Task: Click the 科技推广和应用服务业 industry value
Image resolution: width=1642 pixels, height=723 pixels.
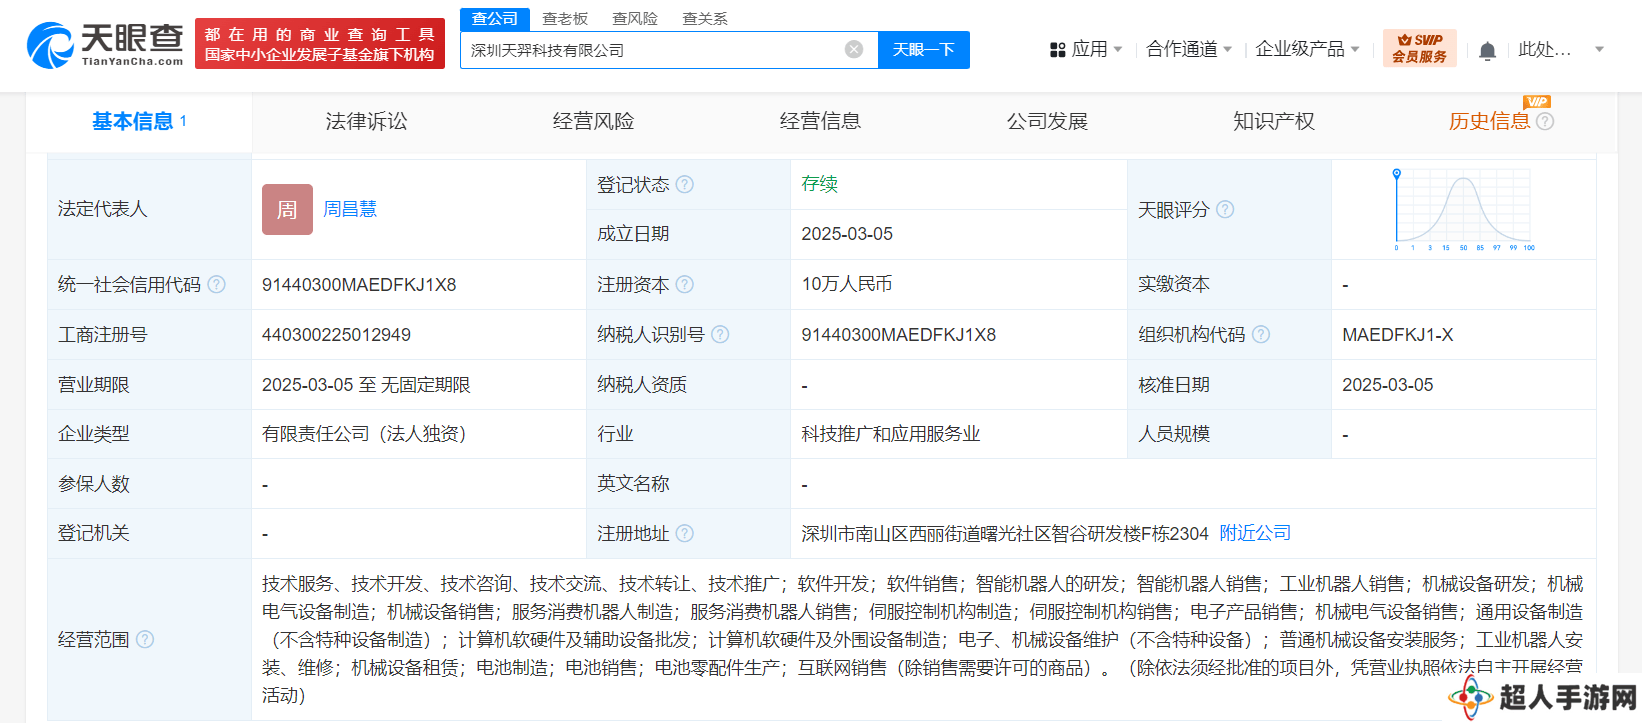Action: [x=891, y=434]
